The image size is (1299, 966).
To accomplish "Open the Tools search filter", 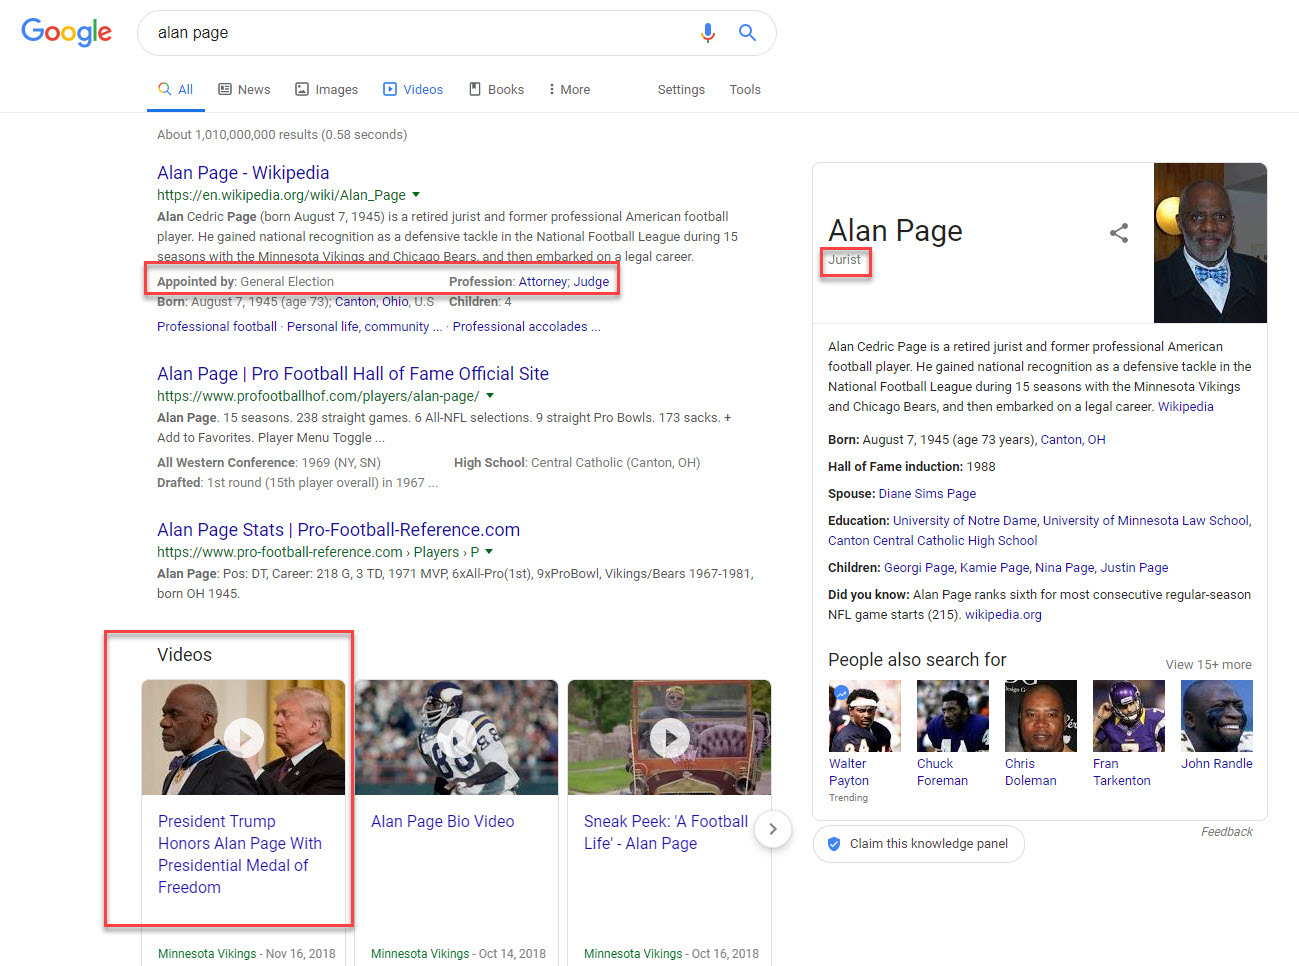I will (745, 90).
